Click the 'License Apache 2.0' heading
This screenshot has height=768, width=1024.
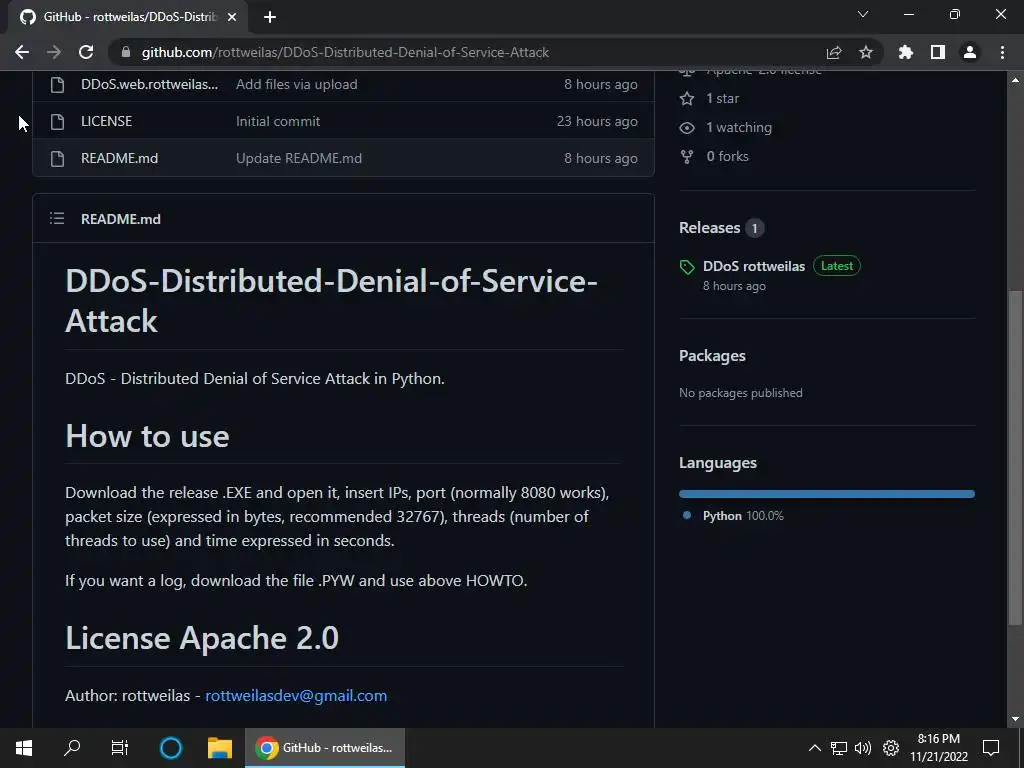202,638
